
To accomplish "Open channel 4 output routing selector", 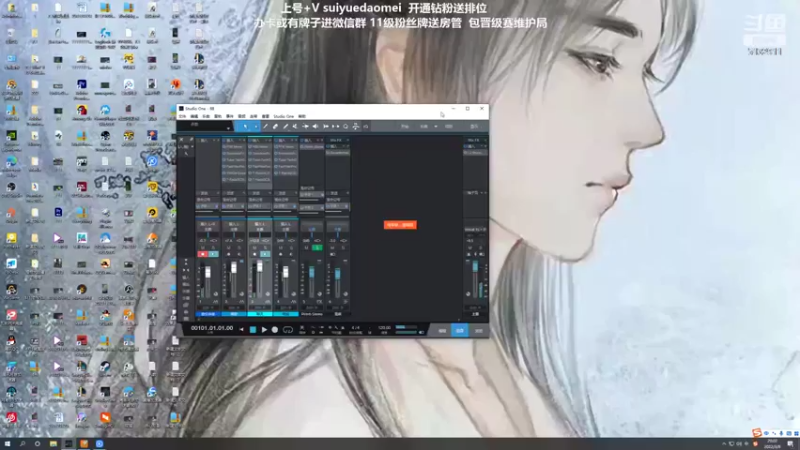I will (285, 206).
